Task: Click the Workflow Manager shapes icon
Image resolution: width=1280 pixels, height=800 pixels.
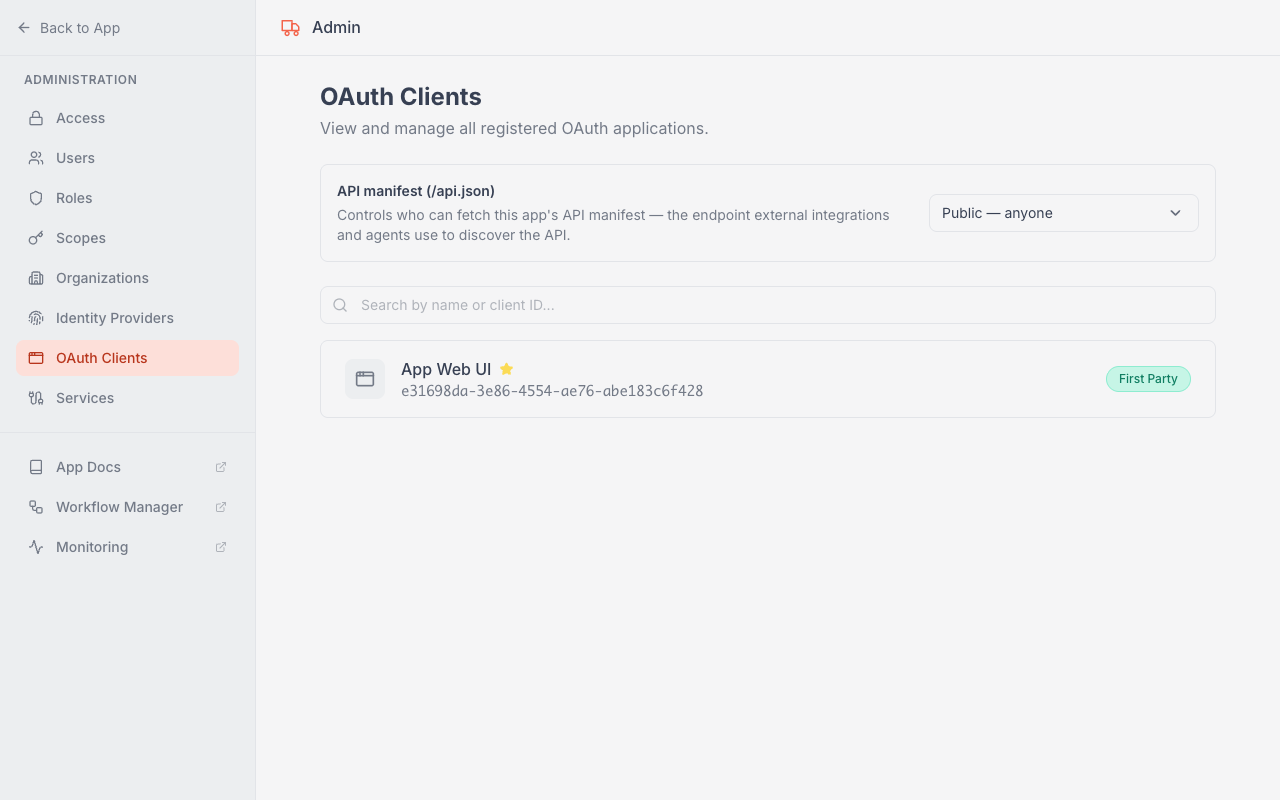Action: coord(36,507)
